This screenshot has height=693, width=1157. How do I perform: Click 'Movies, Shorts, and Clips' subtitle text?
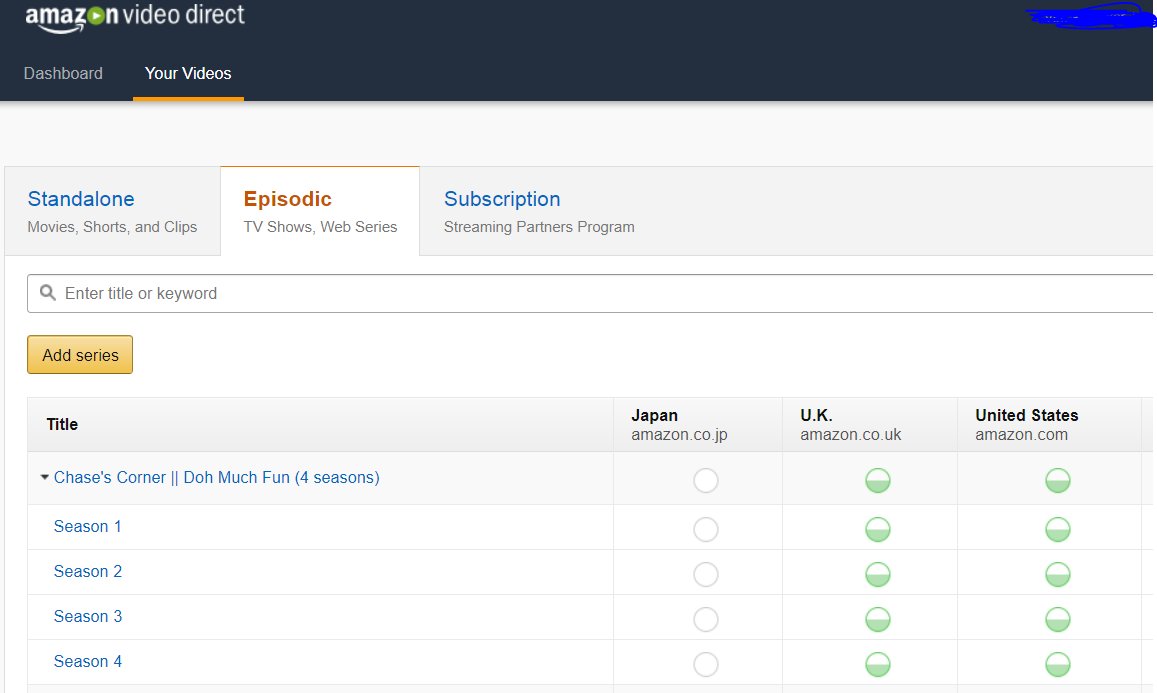pos(112,227)
